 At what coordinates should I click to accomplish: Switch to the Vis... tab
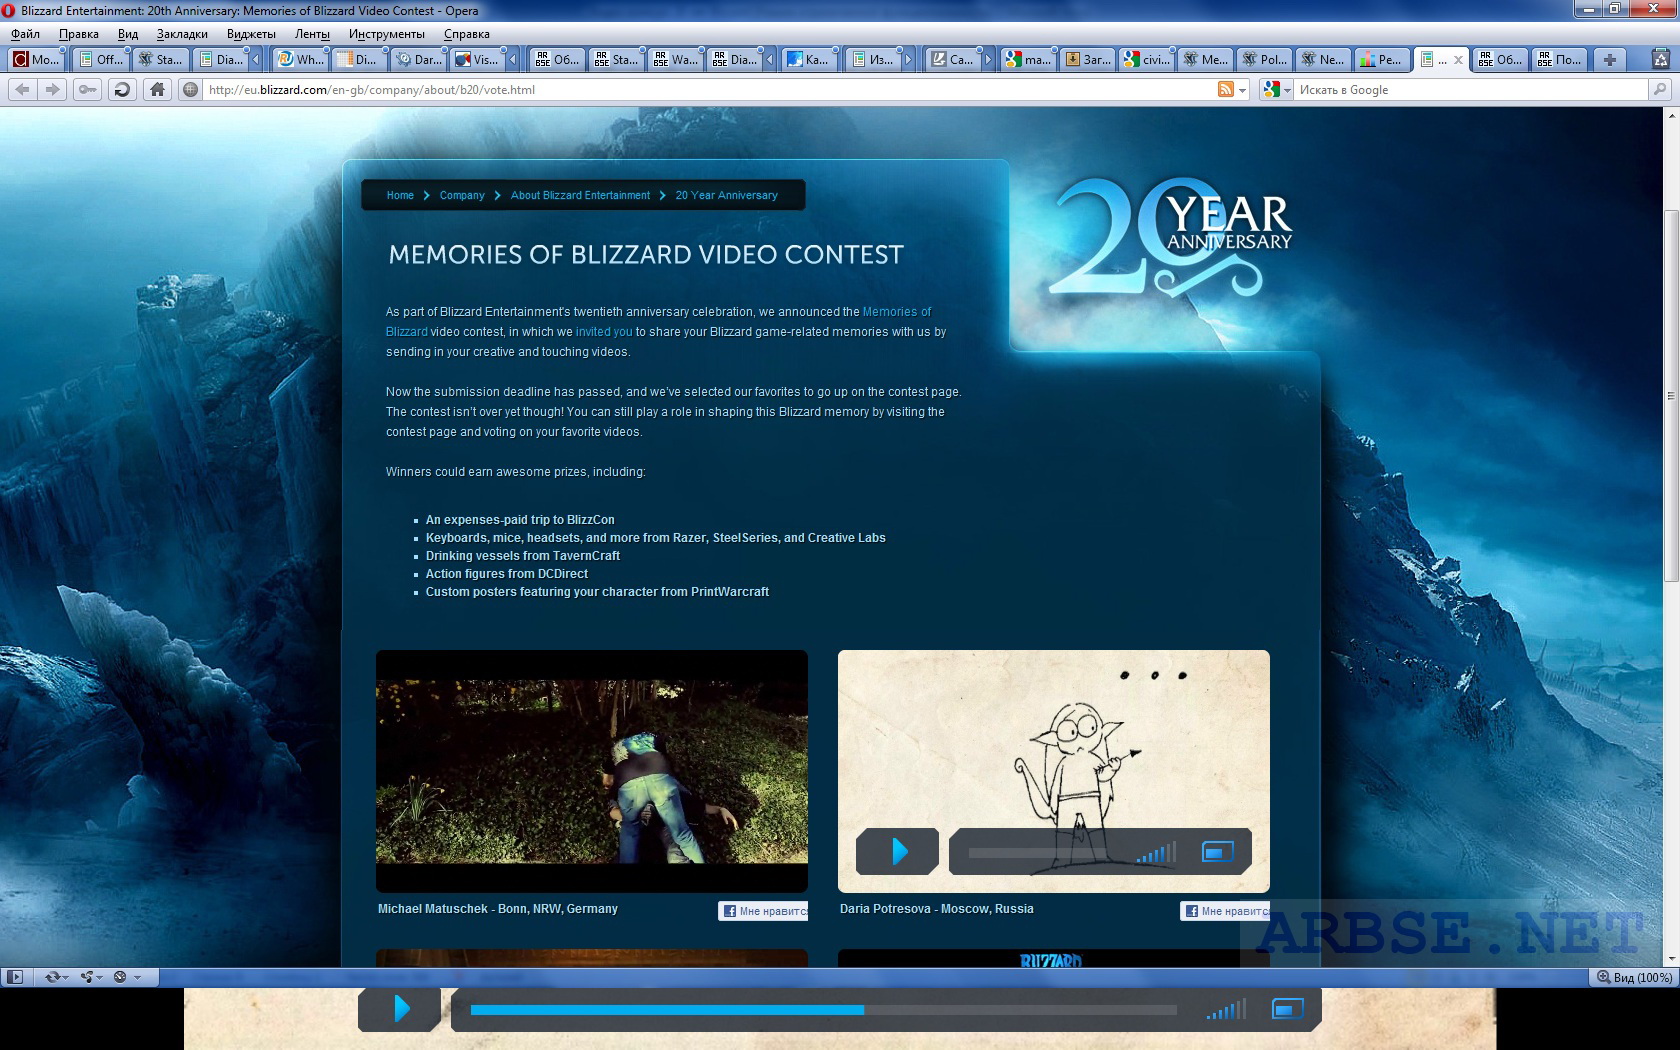pyautogui.click(x=477, y=60)
